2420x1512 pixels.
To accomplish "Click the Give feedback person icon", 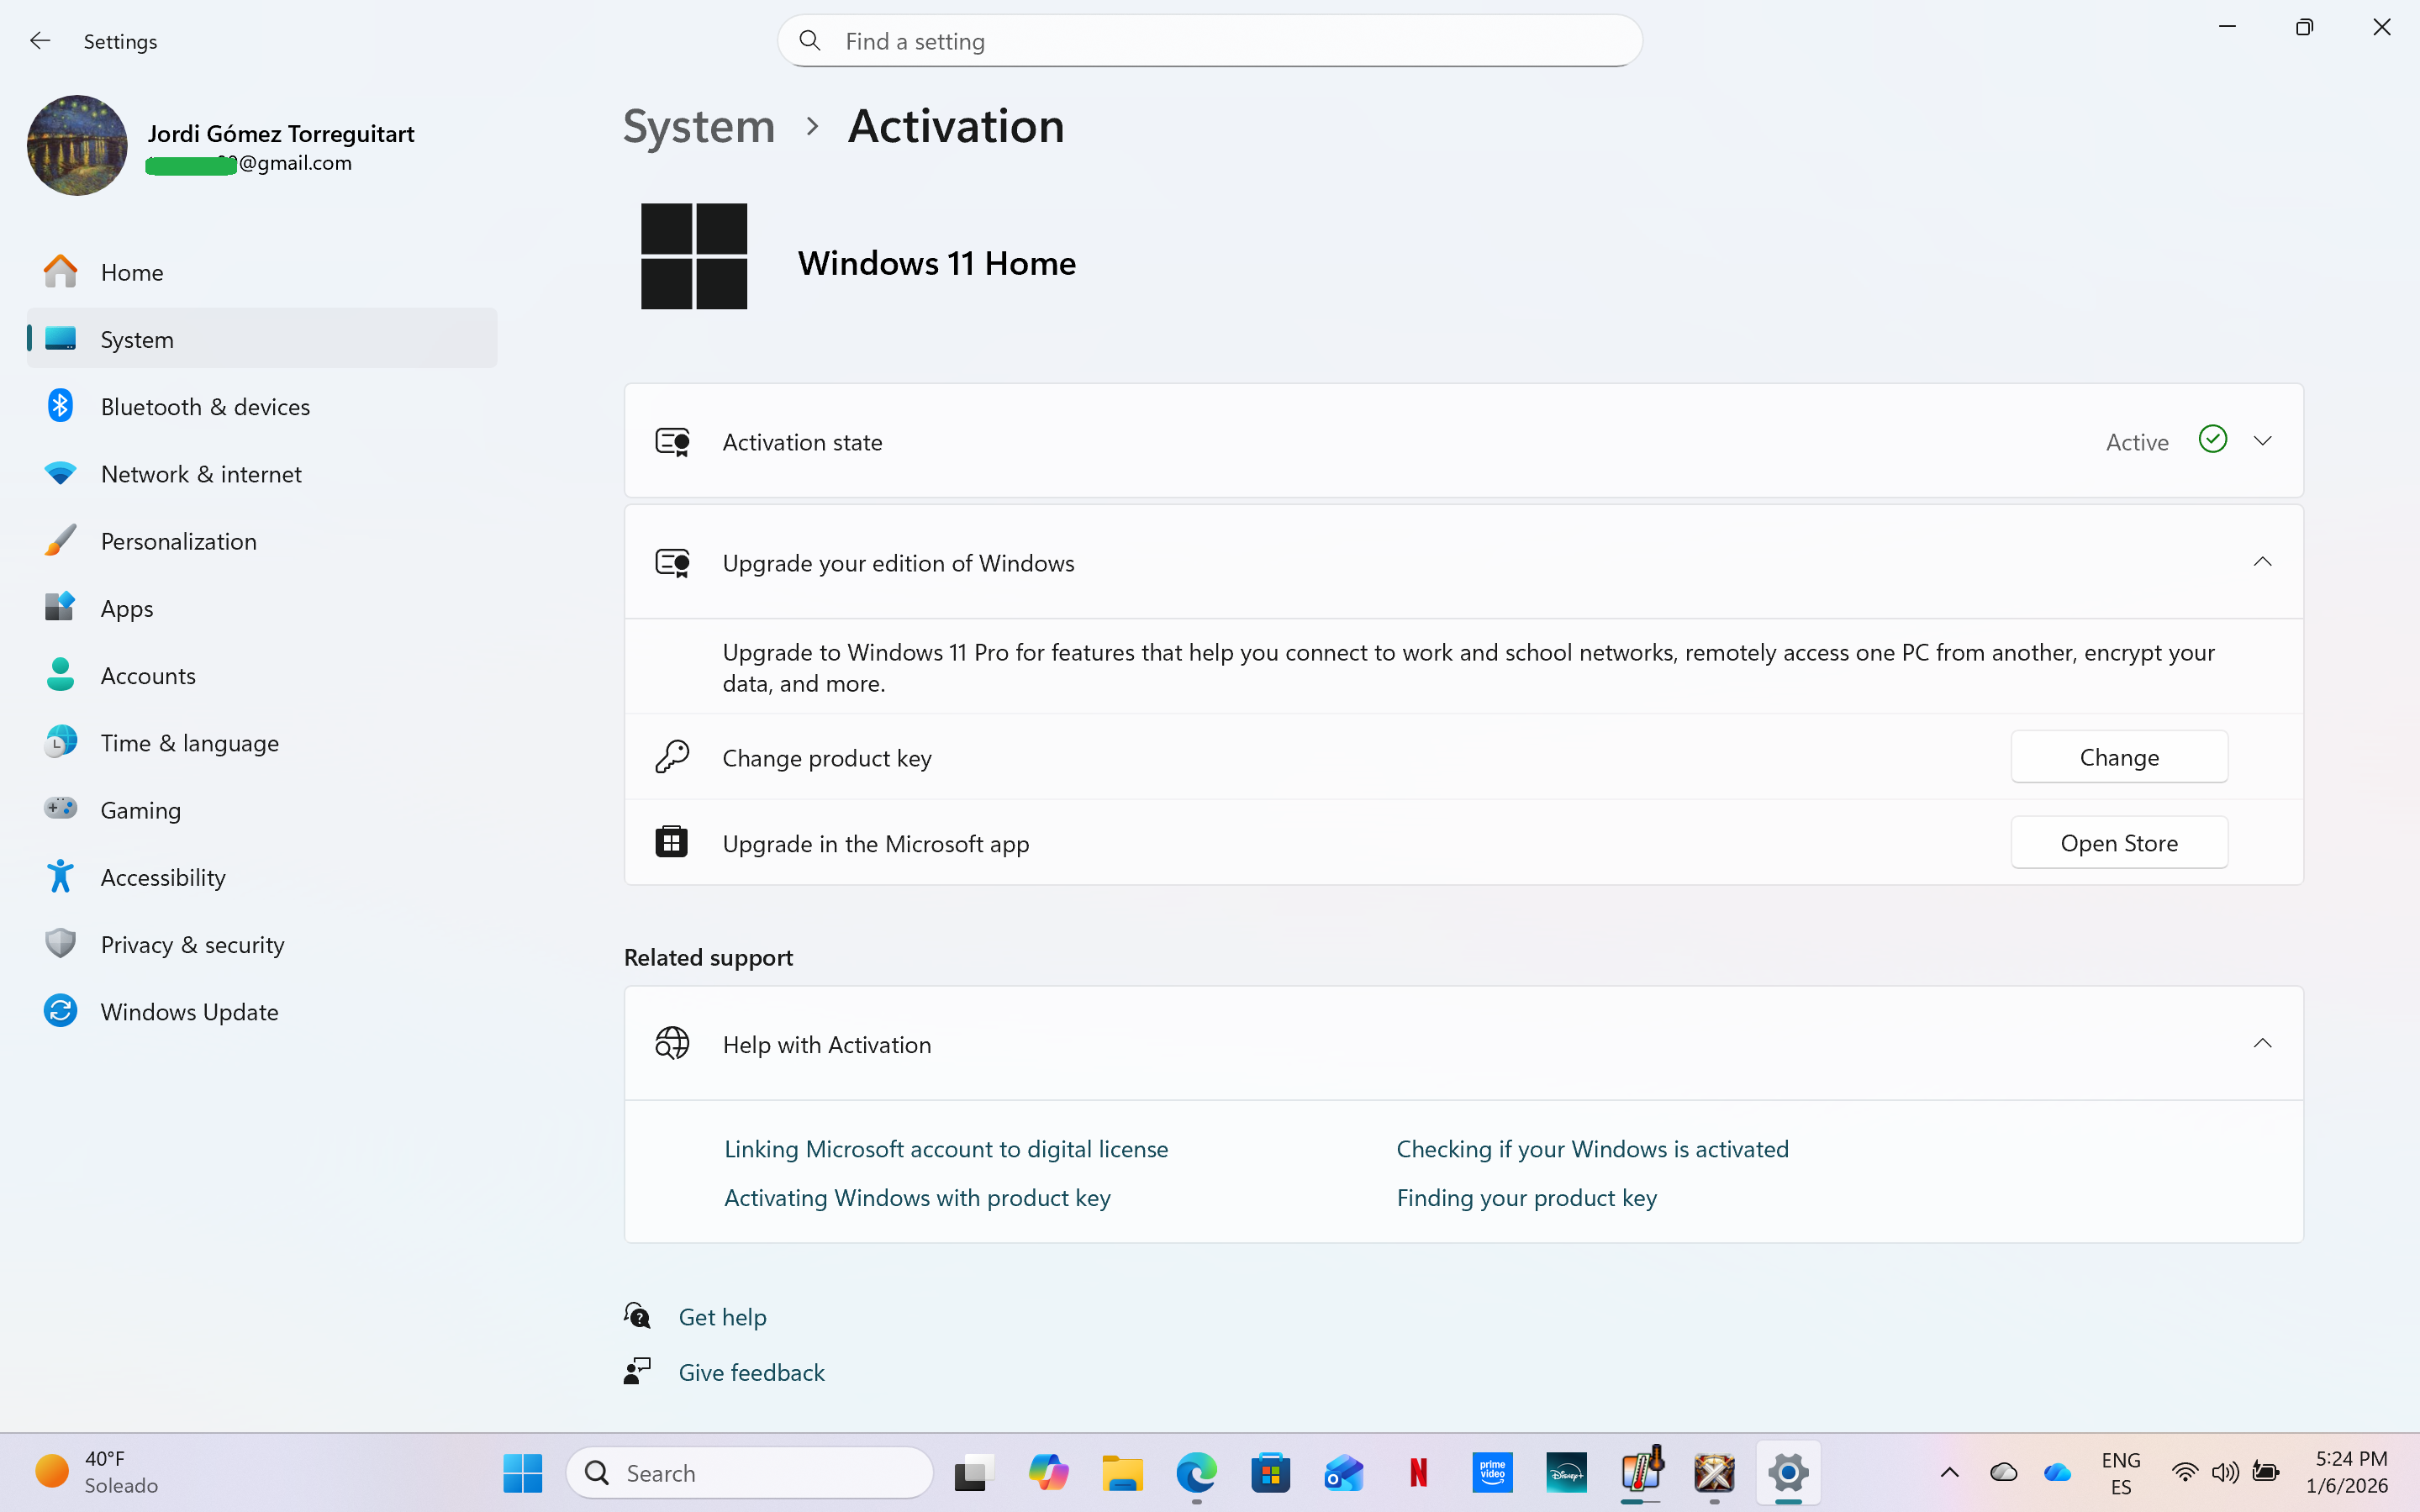I will click(x=637, y=1371).
